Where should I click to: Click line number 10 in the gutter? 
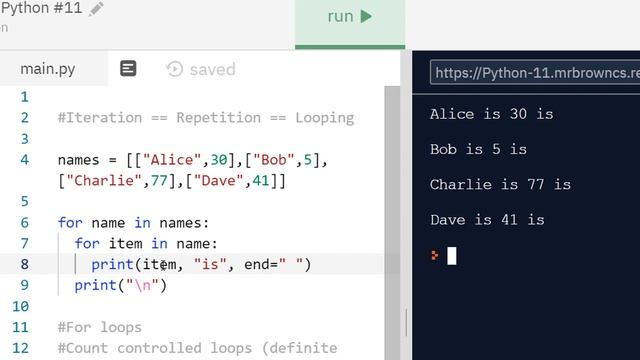pyautogui.click(x=20, y=306)
